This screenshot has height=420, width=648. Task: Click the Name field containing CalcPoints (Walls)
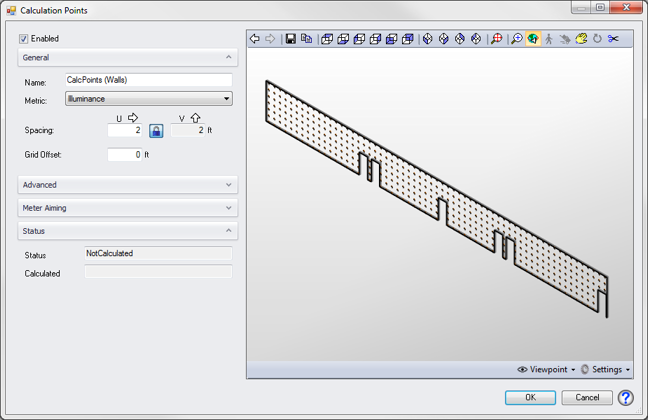coord(148,80)
